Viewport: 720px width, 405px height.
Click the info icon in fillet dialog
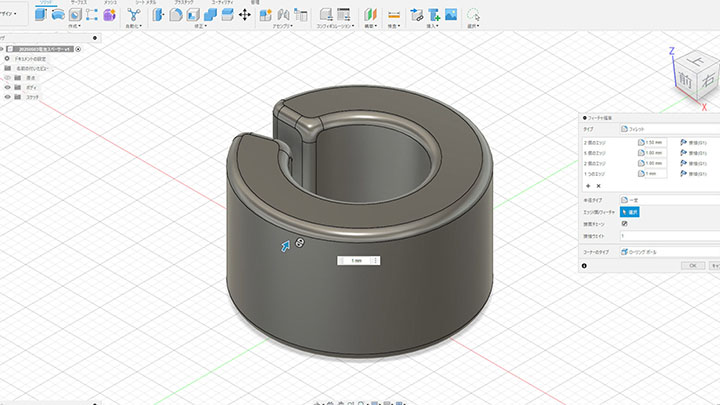(x=584, y=266)
